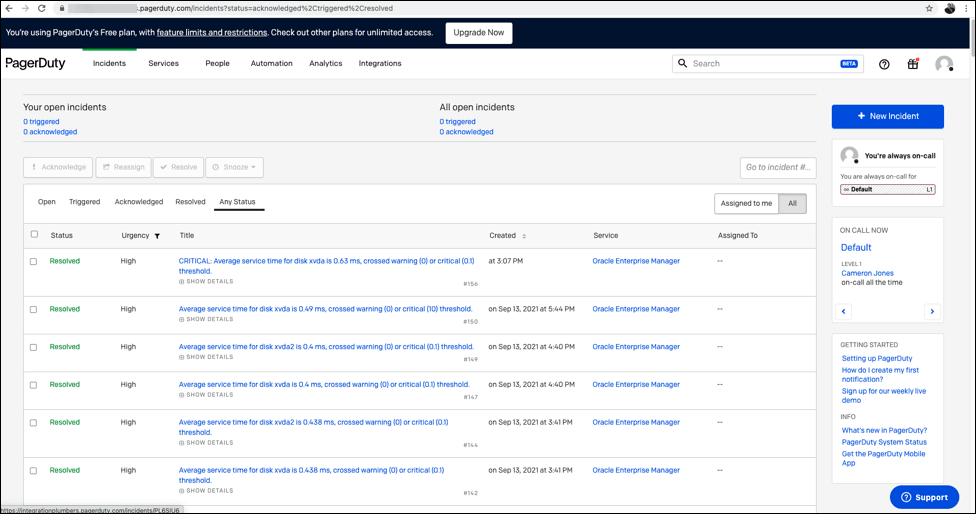Create a New Incident

(888, 116)
